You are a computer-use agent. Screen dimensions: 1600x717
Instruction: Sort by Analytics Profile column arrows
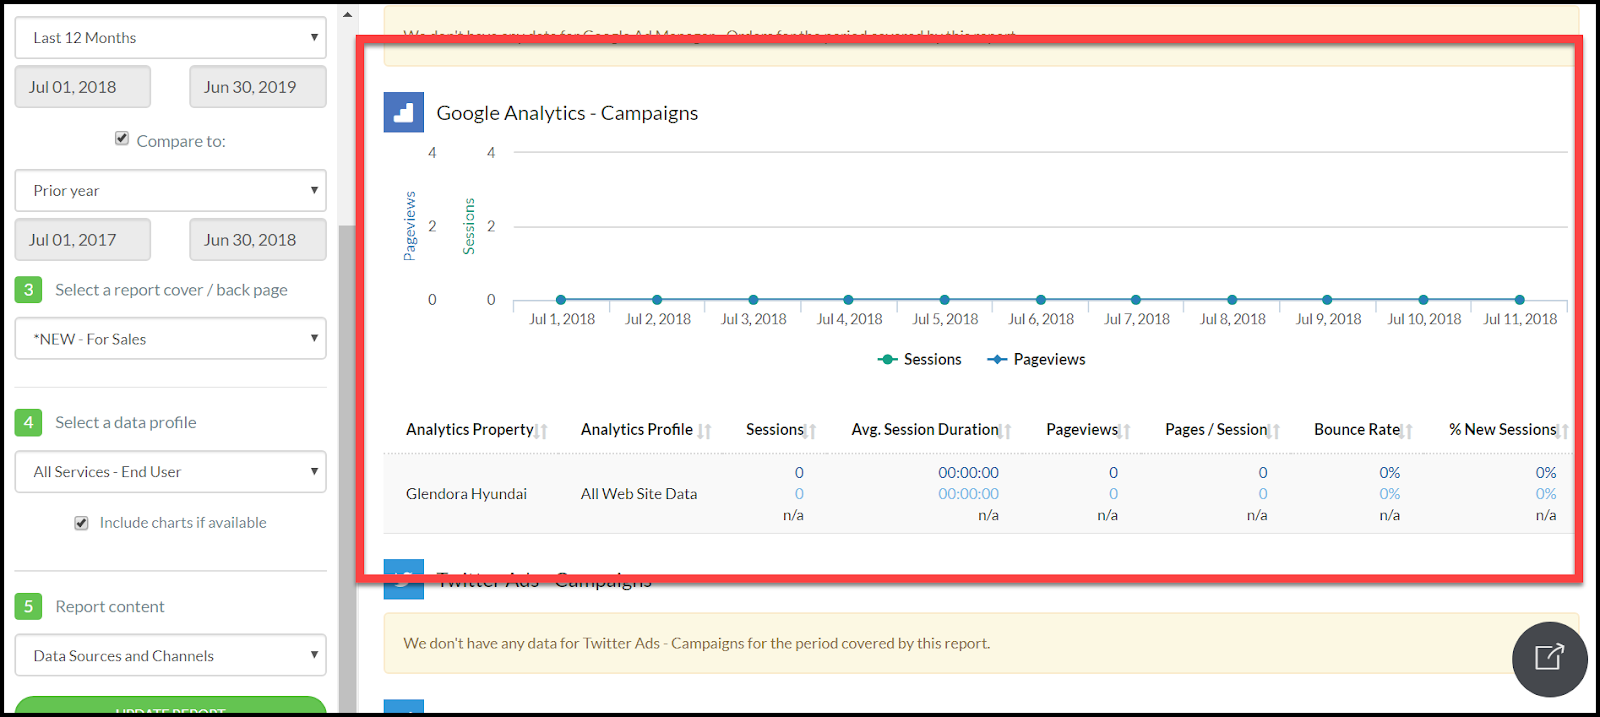pyautogui.click(x=705, y=431)
